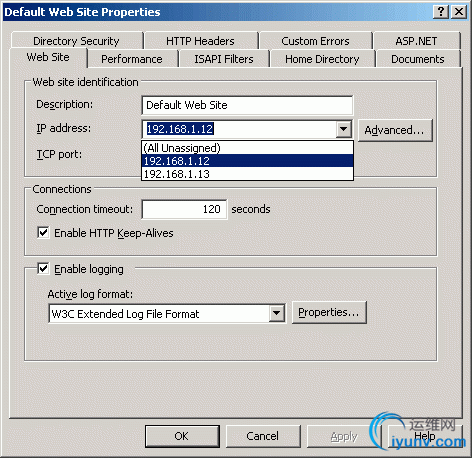Select 192.168.1.12 in the dropdown list
This screenshot has width=472, height=458.
pyautogui.click(x=247, y=161)
